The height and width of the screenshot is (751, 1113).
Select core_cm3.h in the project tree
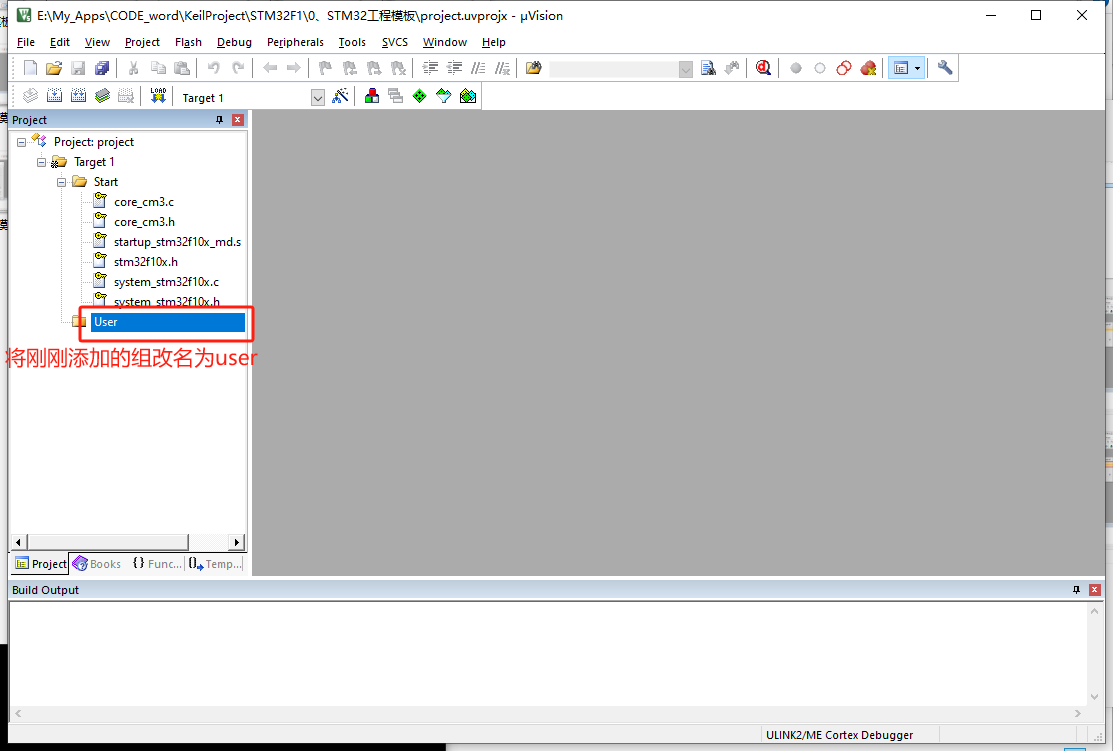144,222
